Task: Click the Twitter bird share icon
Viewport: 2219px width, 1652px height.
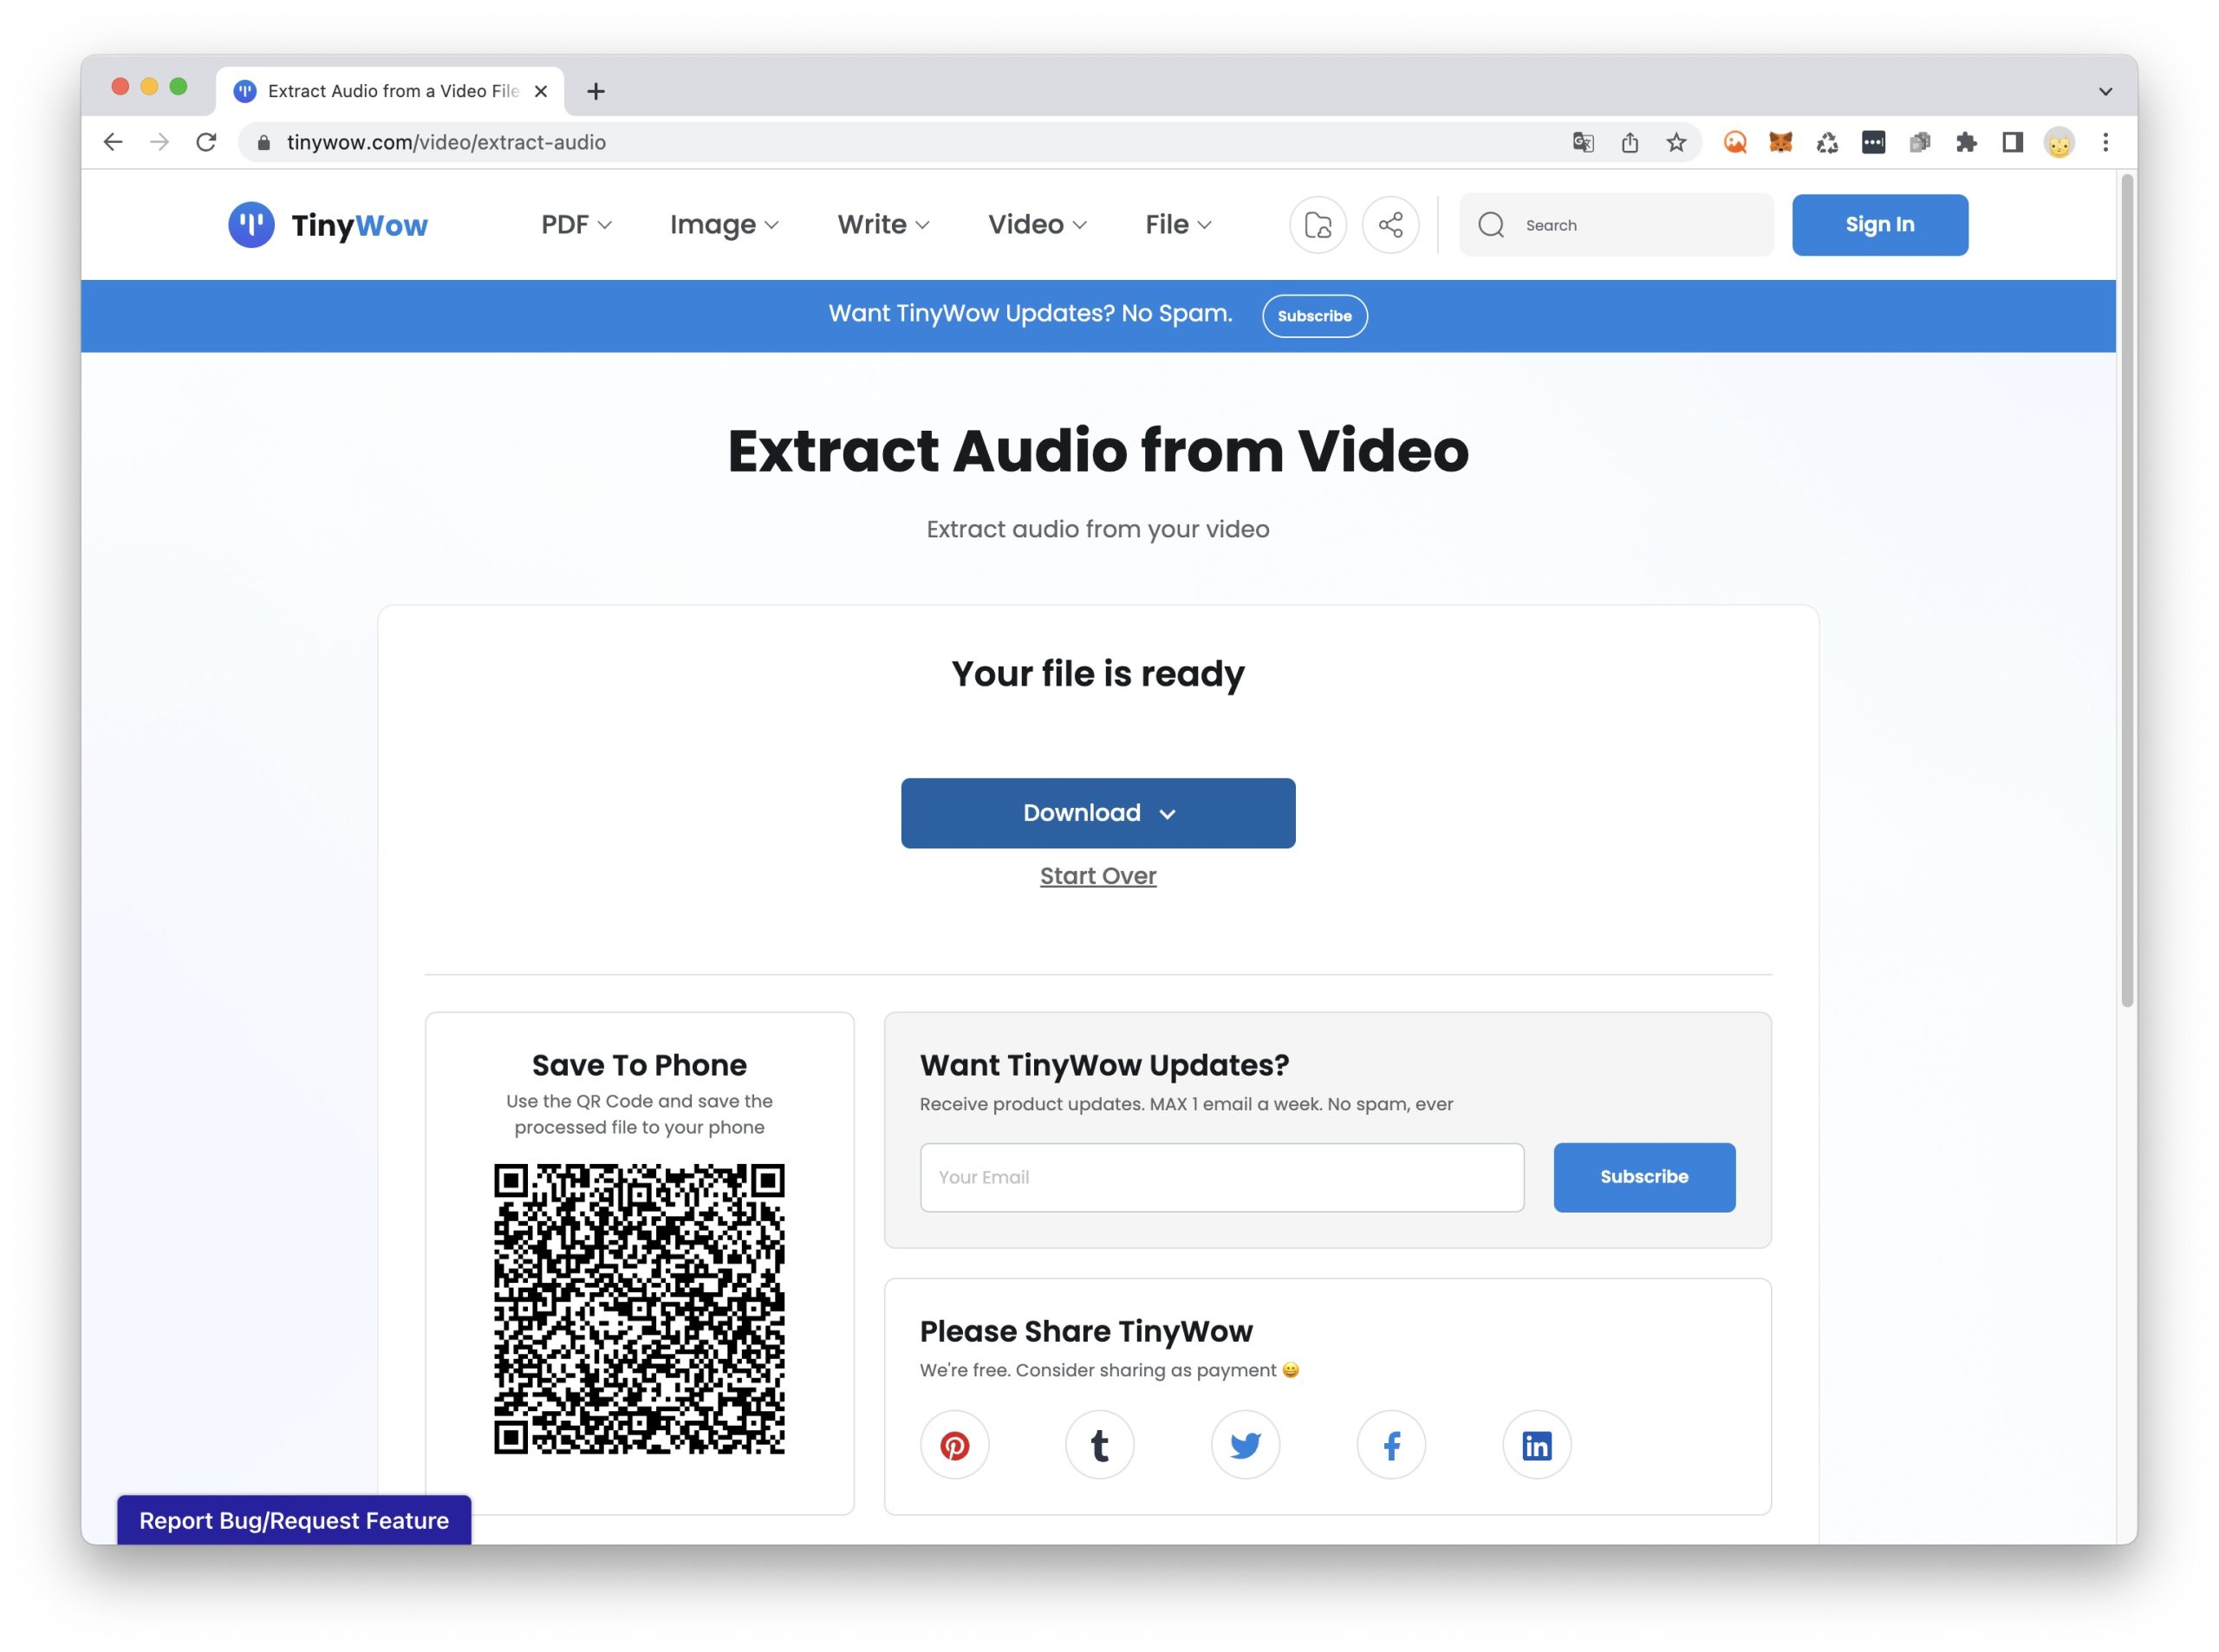Action: tap(1245, 1445)
